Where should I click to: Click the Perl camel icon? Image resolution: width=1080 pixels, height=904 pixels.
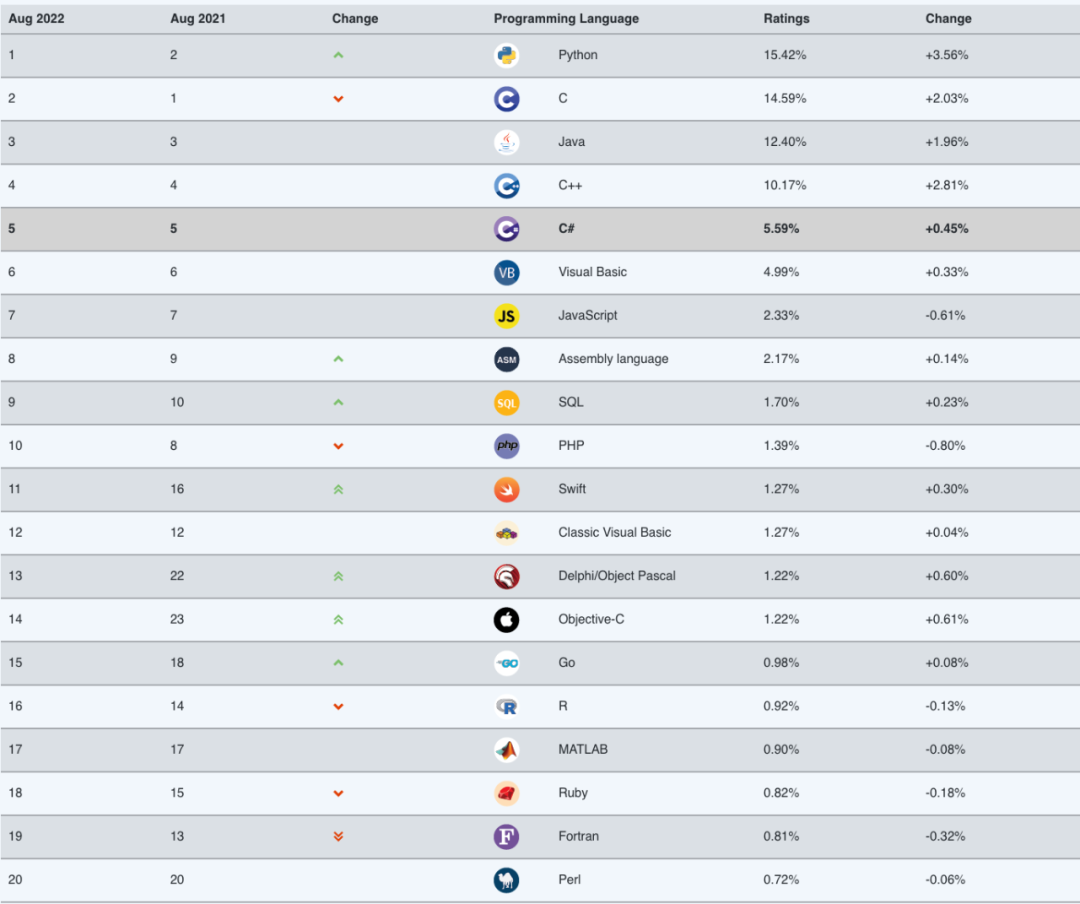506,880
